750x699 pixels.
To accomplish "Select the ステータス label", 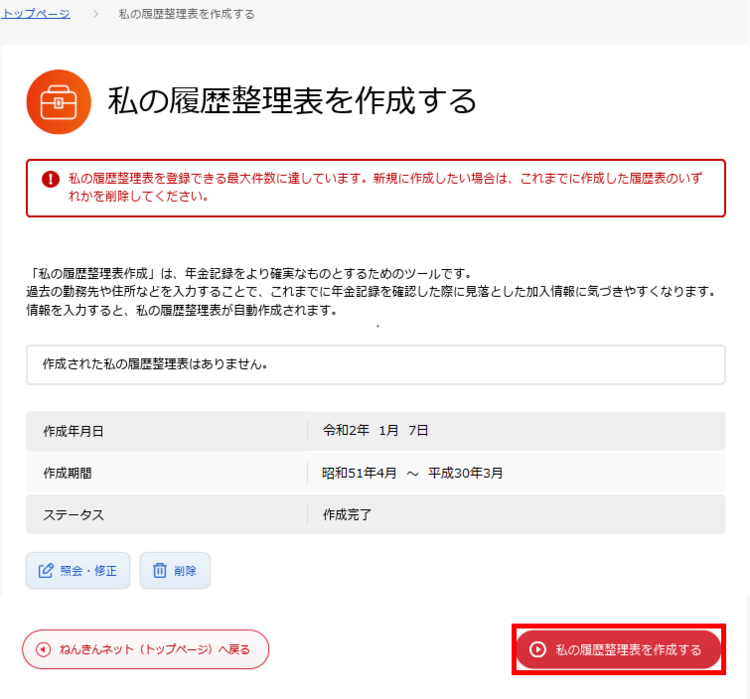I will 74,515.
